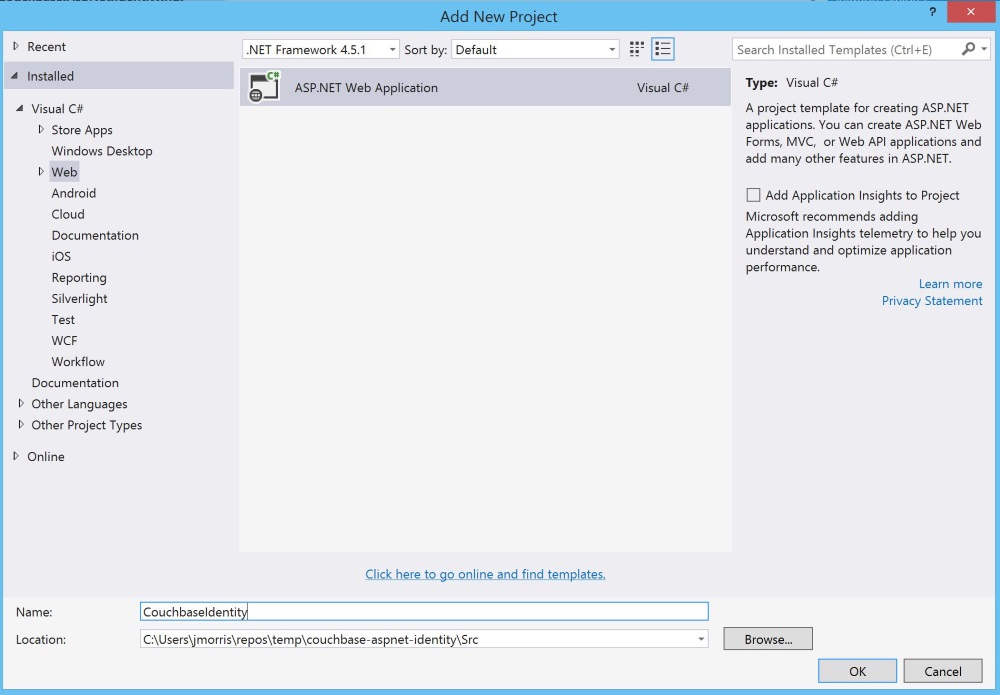The height and width of the screenshot is (695, 1000).
Task: Open the Location path dropdown arrow
Action: 701,639
